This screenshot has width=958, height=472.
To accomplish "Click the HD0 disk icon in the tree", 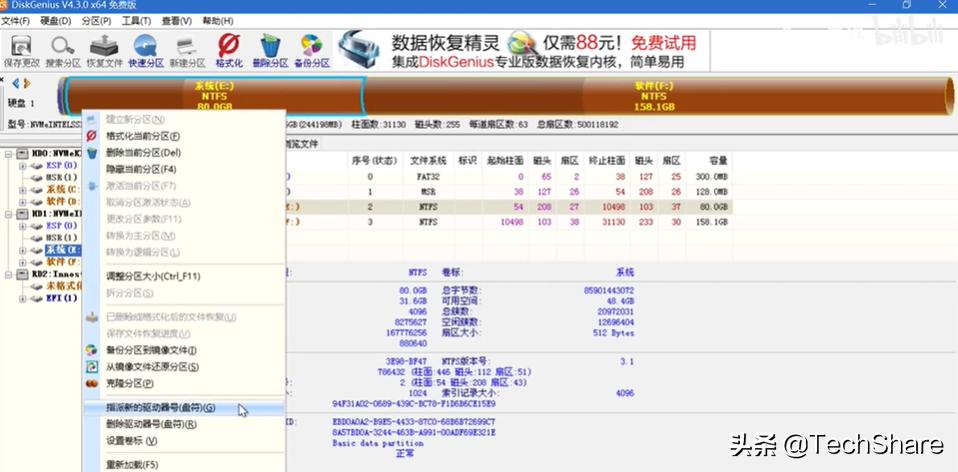I will (23, 154).
